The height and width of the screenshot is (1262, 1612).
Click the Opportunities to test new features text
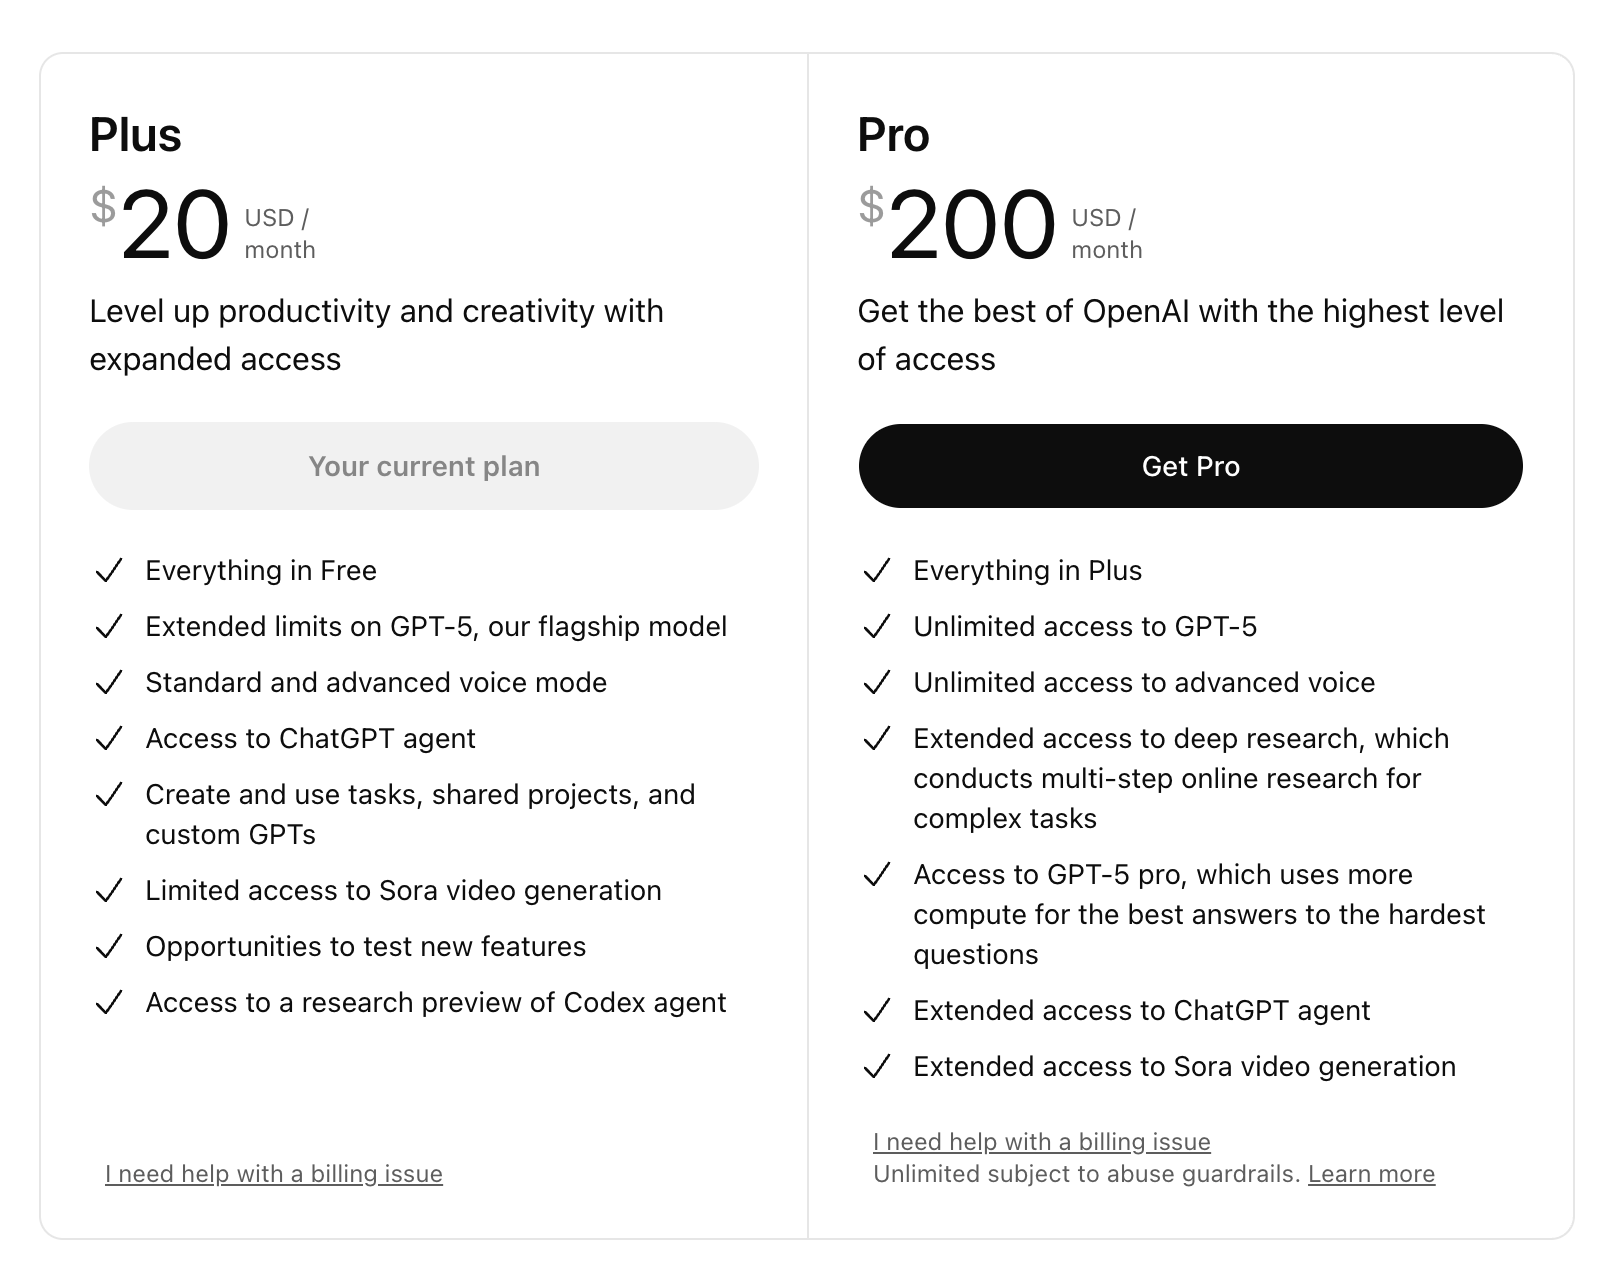tap(365, 947)
